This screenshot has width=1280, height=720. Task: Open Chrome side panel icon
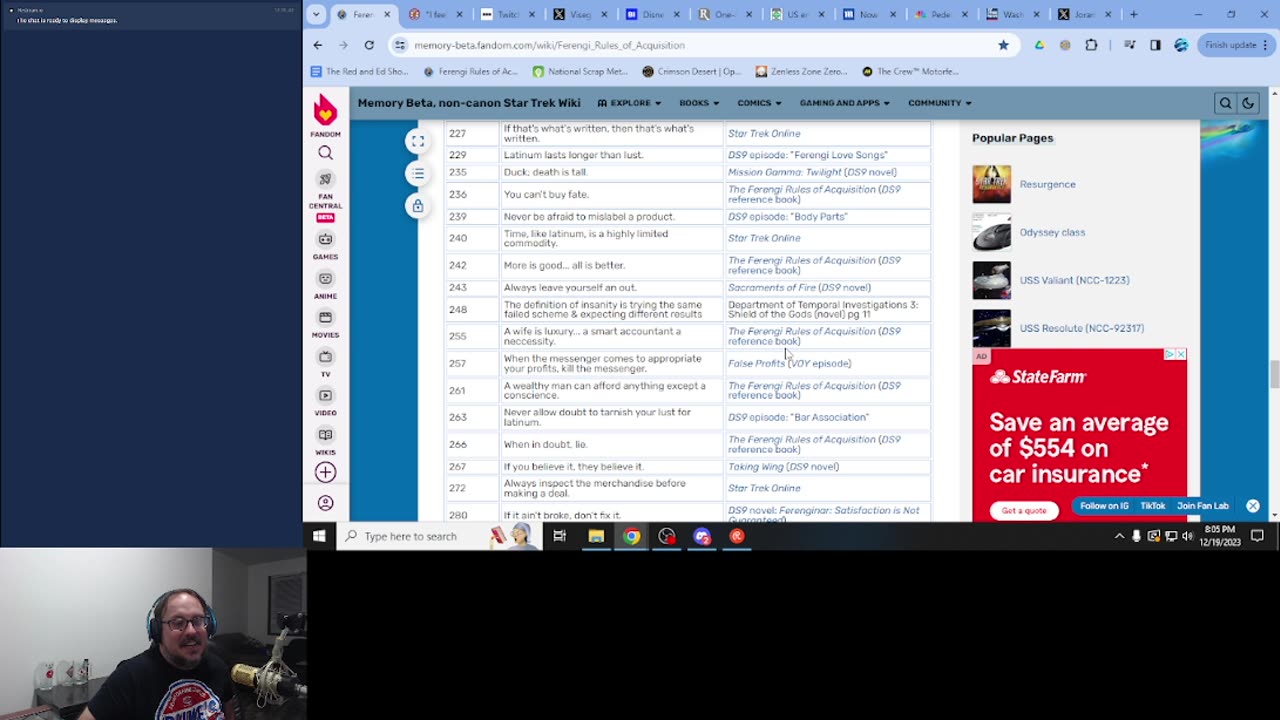point(1155,45)
